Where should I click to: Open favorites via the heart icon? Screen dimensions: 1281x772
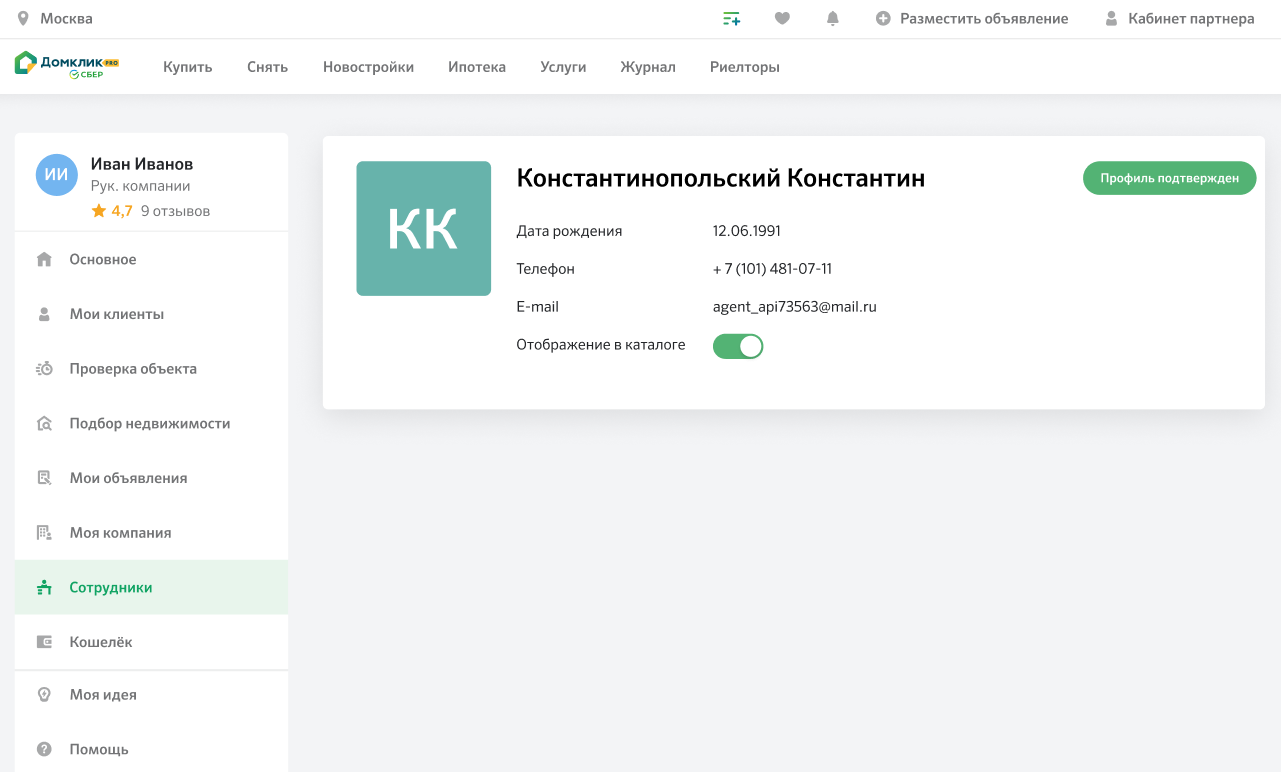[x=782, y=18]
